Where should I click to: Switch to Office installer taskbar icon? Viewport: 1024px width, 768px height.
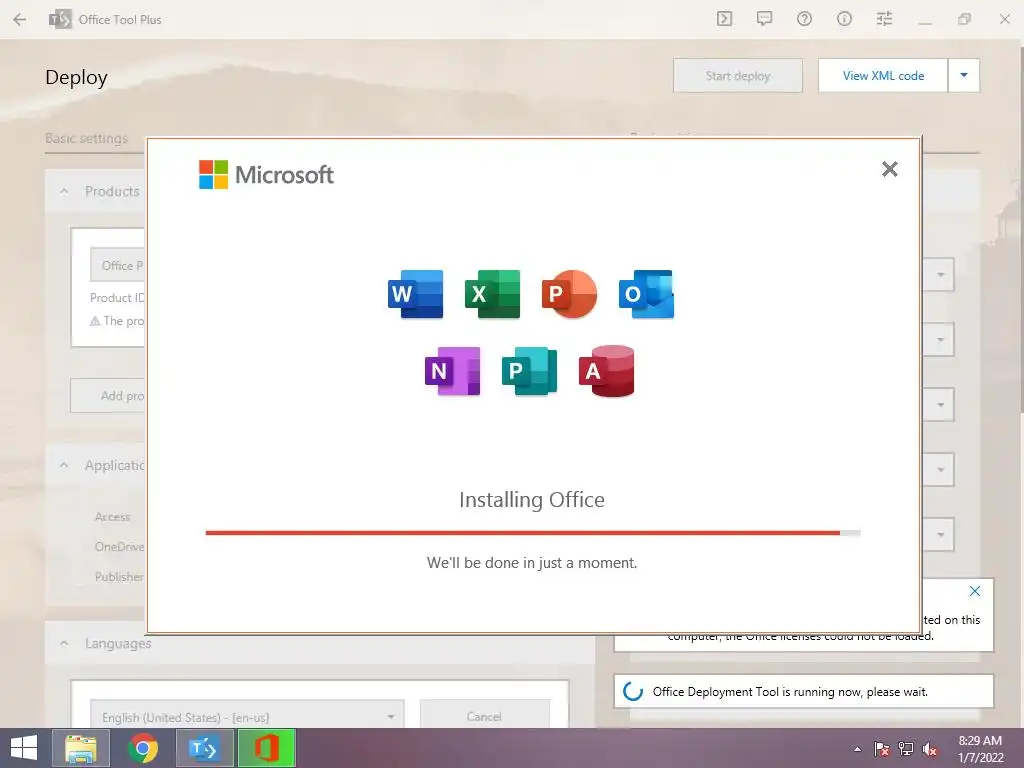point(266,748)
